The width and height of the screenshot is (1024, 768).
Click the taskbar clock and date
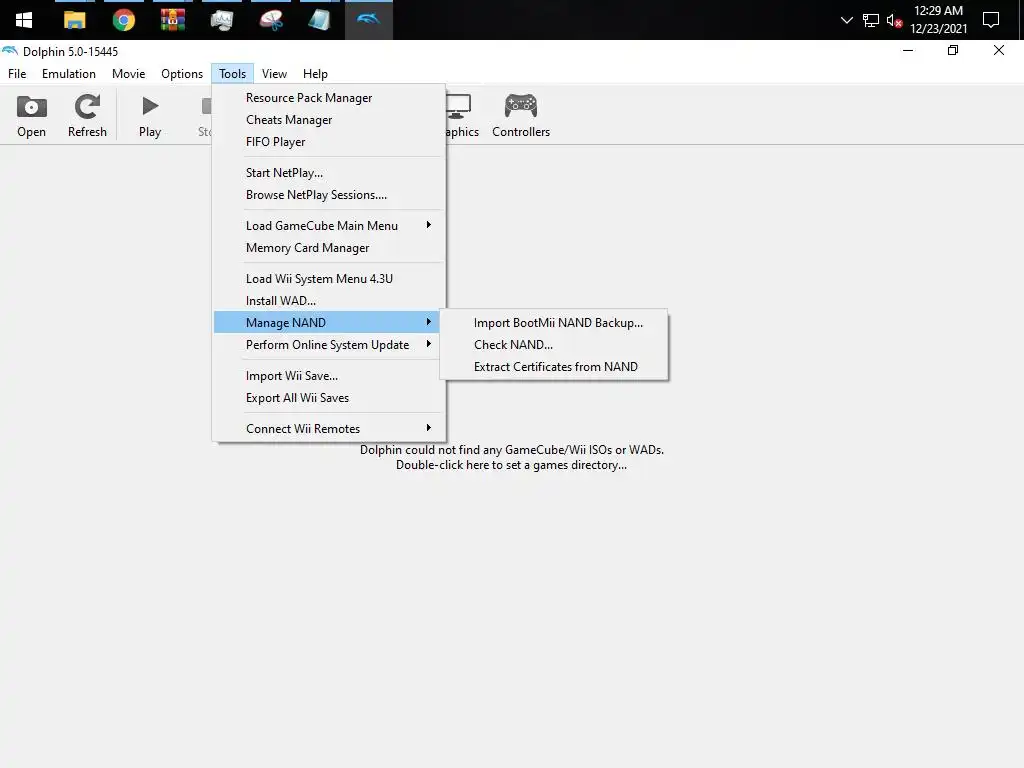[938, 20]
